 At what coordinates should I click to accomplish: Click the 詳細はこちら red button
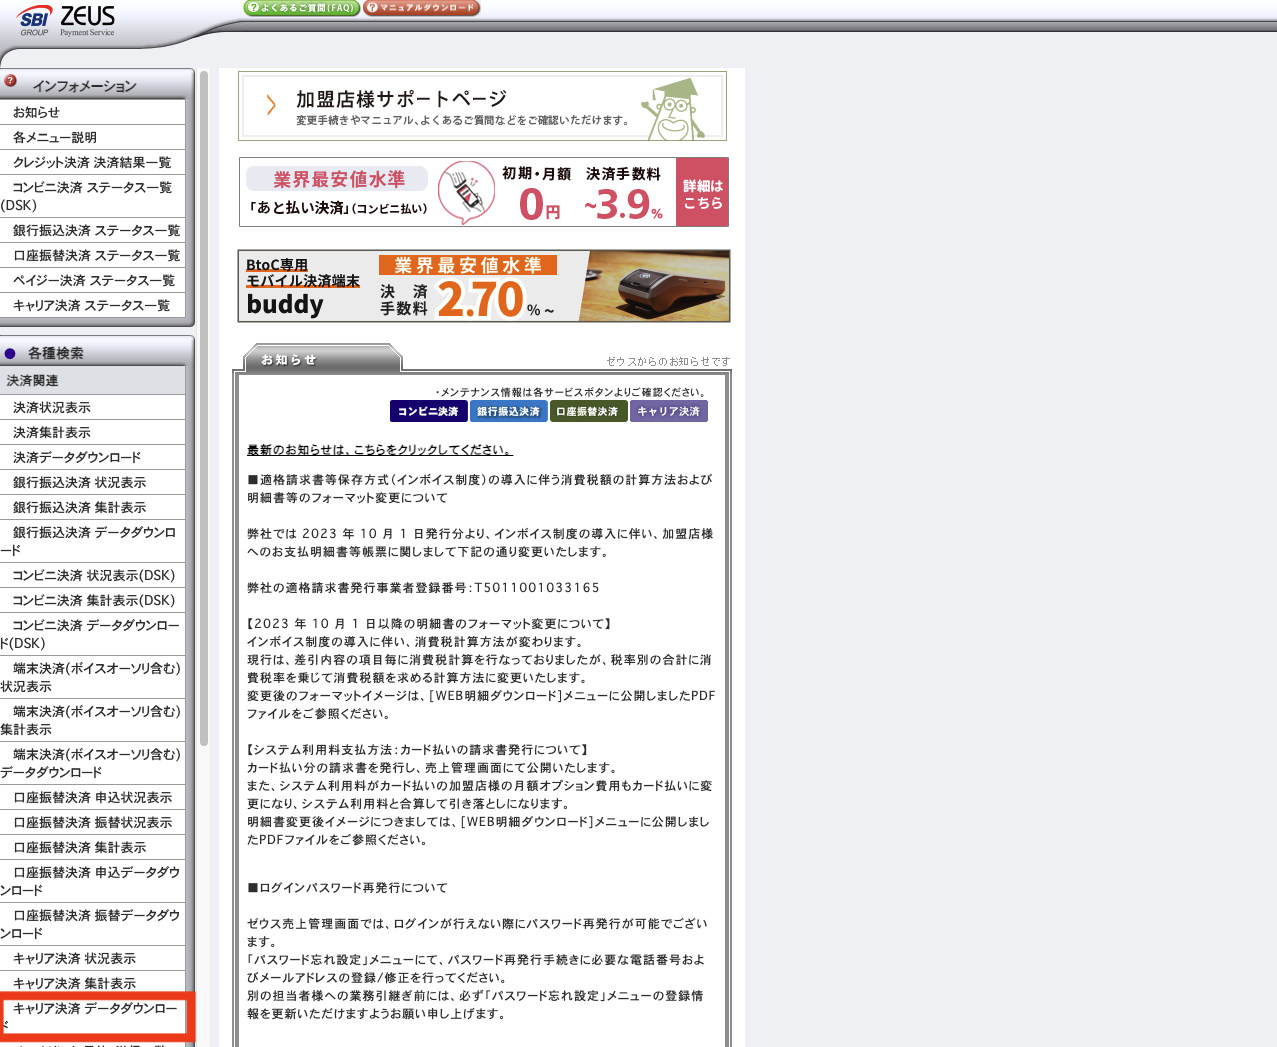pos(702,192)
